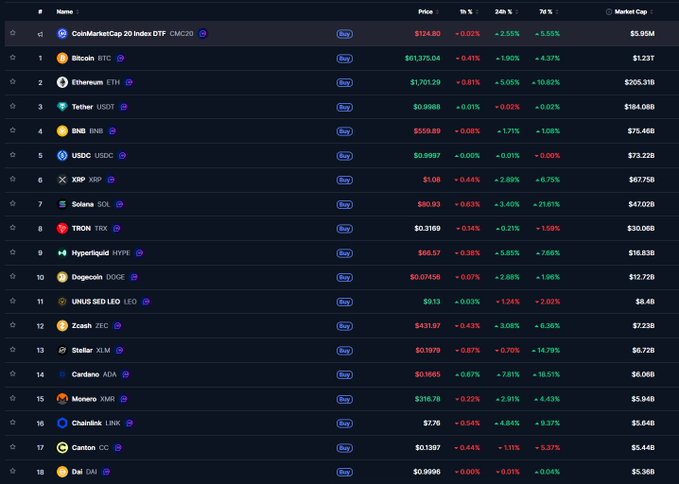679x484 pixels.
Task: Click the Canton logo icon
Action: coord(62,448)
